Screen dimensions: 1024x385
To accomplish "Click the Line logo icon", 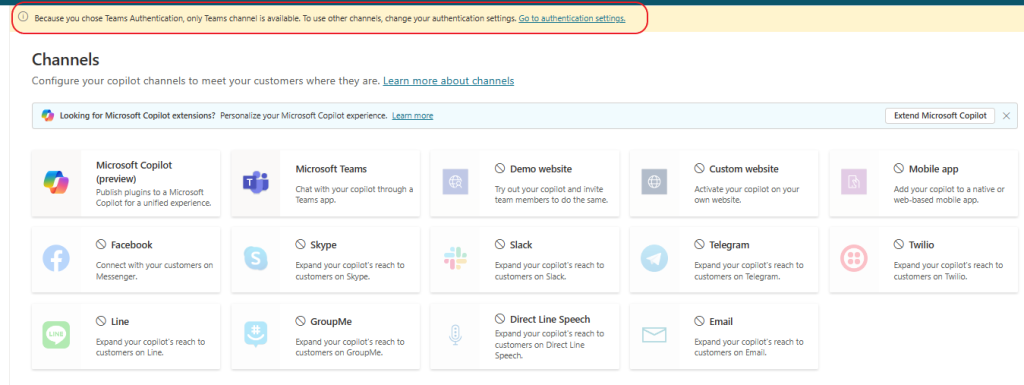I will 56,335.
